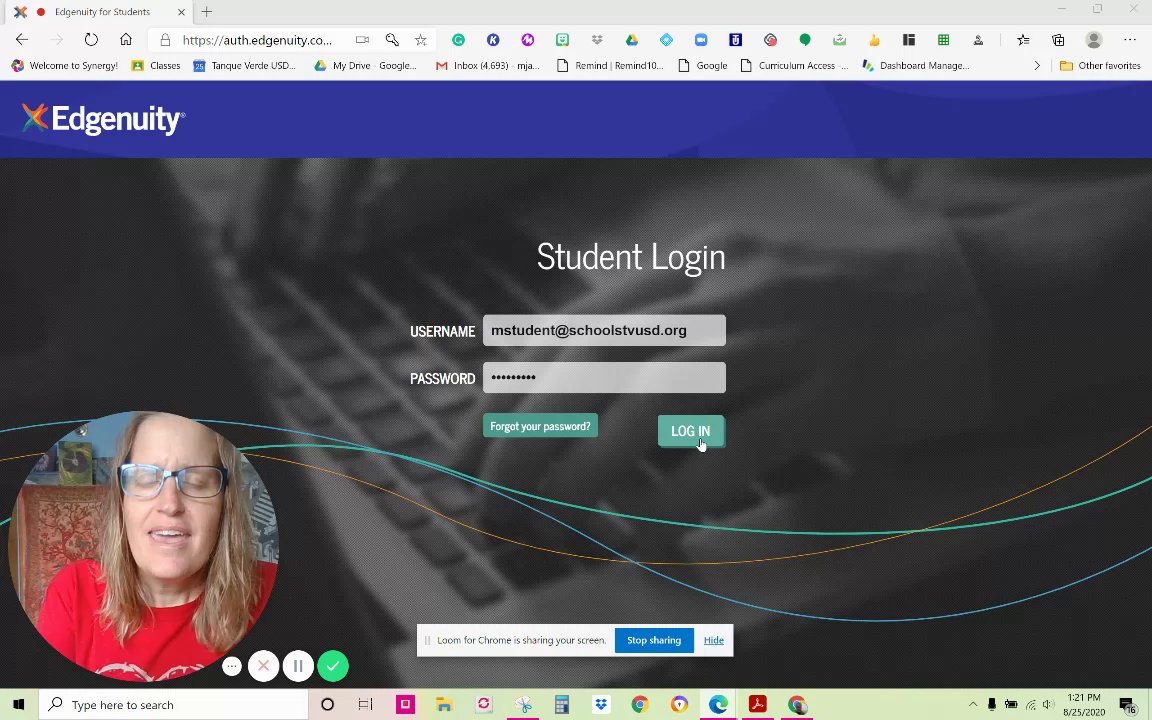This screenshot has height=720, width=1152.
Task: Open the zoom magnifier icon in address bar
Action: pyautogui.click(x=392, y=40)
